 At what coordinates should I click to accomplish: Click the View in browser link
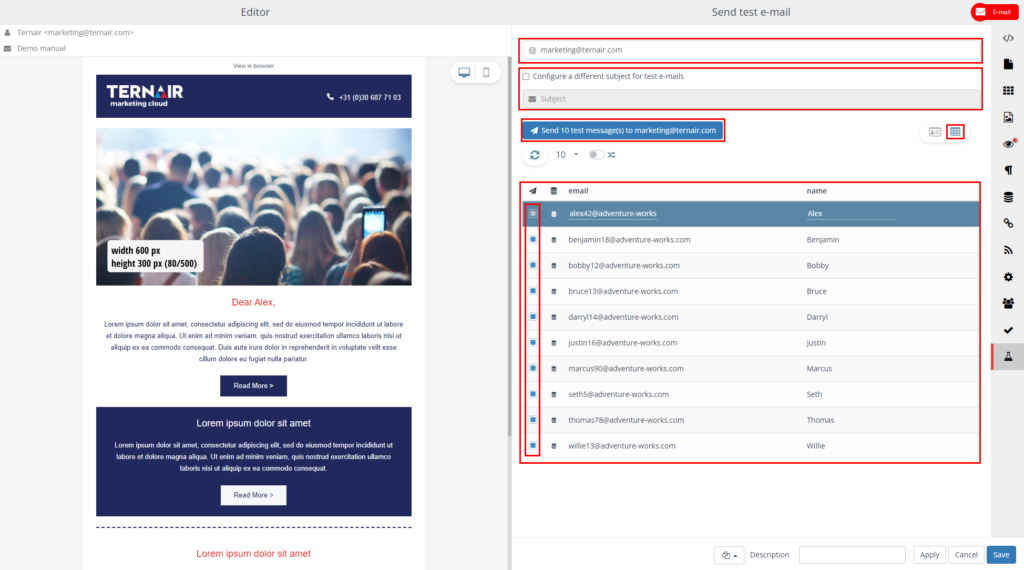tap(253, 66)
